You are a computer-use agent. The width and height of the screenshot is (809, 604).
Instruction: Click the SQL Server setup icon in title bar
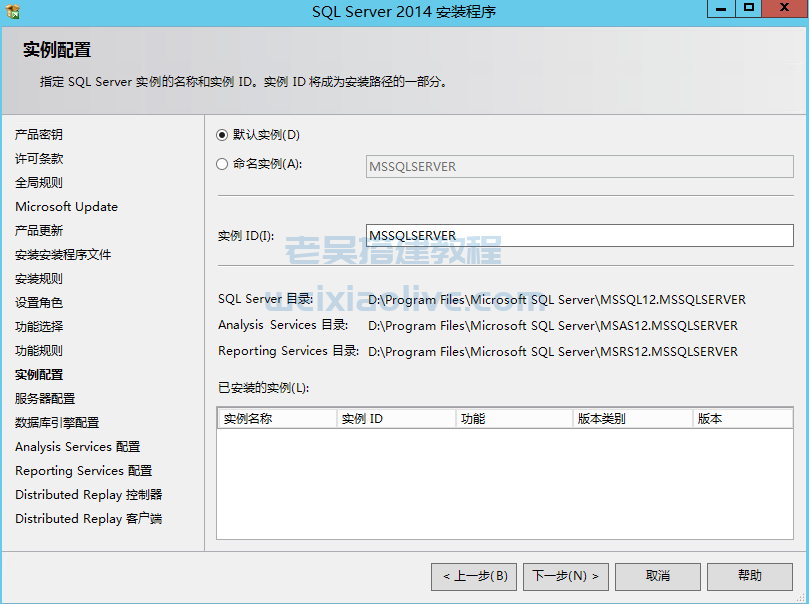point(12,11)
